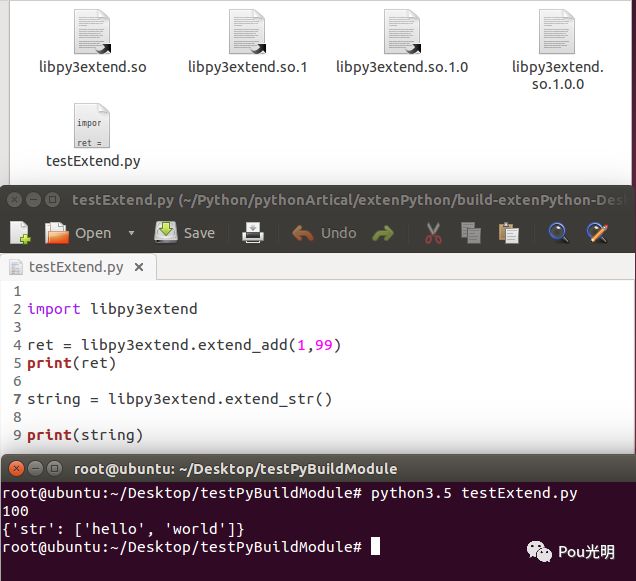Click the 'print(string)' code line
This screenshot has width=636, height=581.
click(x=85, y=435)
